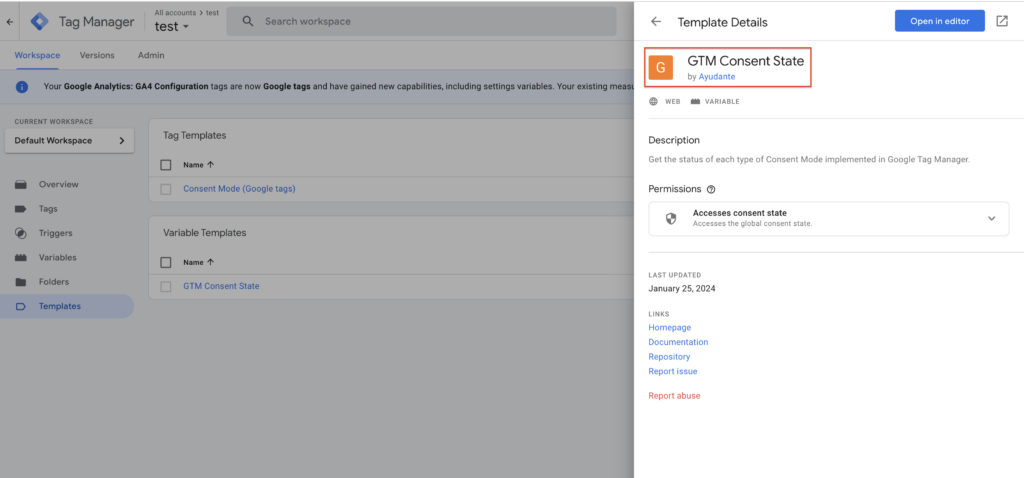1024x478 pixels.
Task: Click the back arrow in Template Details
Action: coord(656,21)
